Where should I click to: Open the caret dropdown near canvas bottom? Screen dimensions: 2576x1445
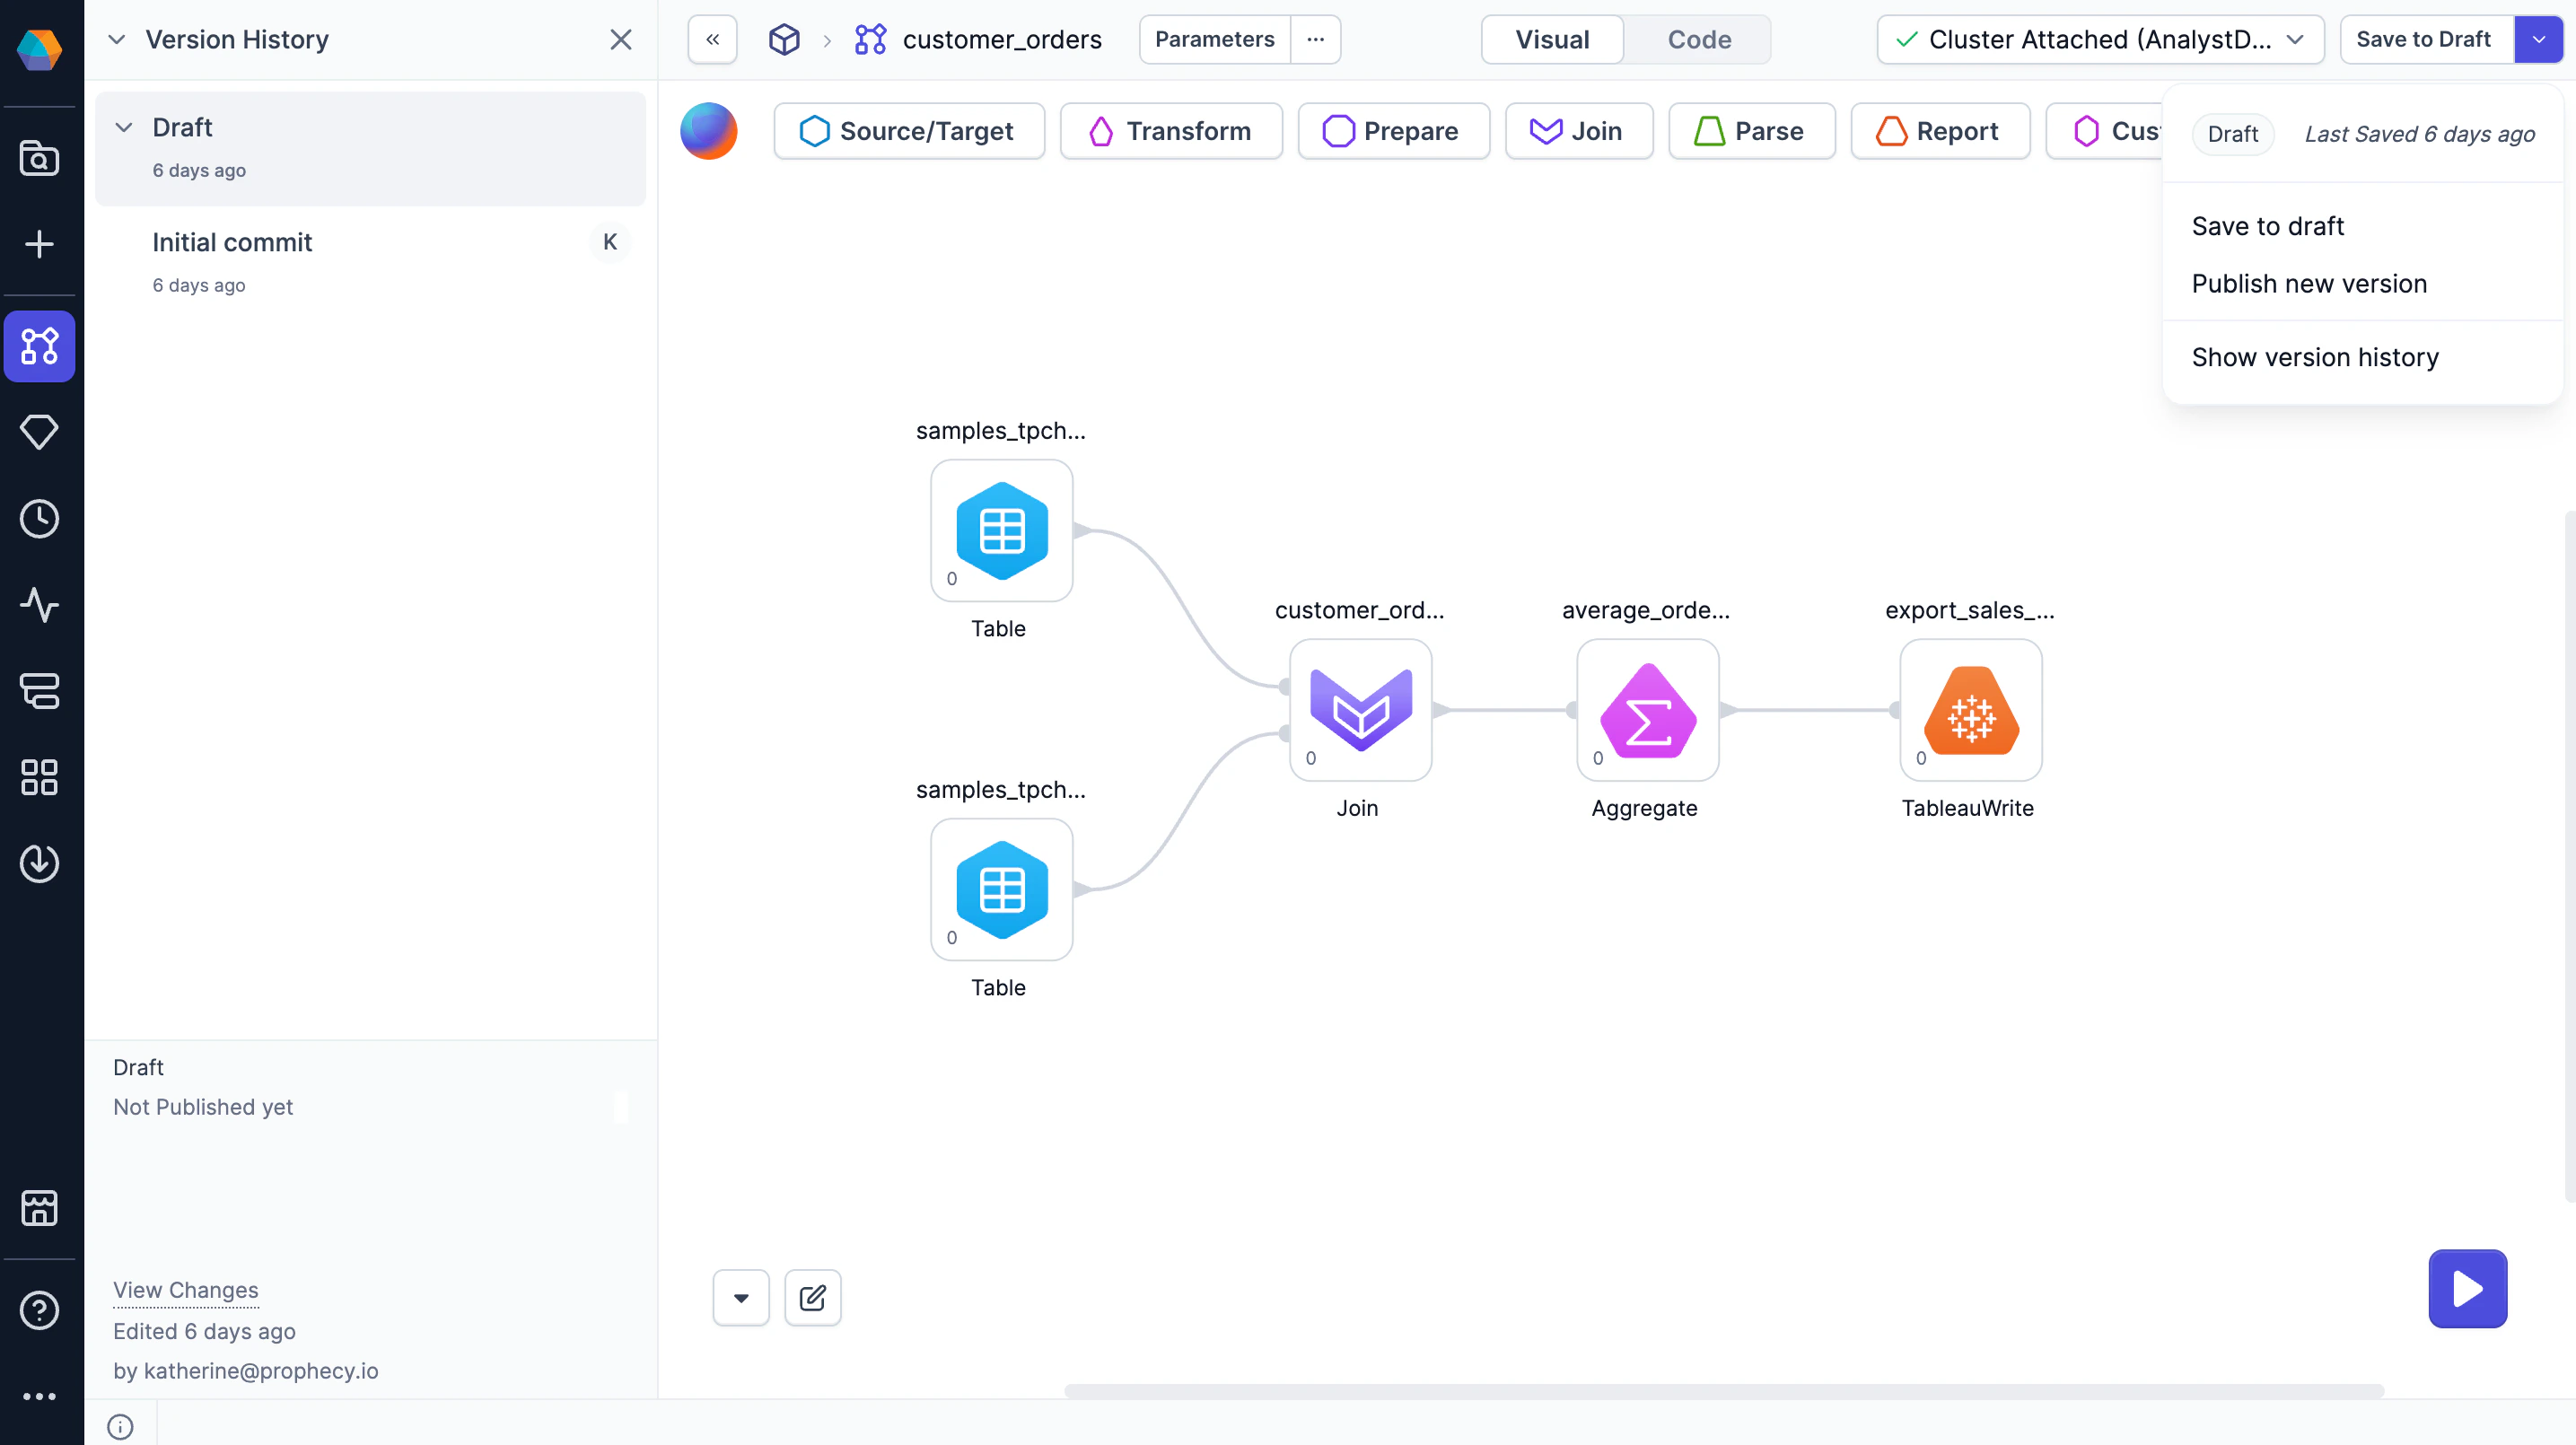[741, 1298]
